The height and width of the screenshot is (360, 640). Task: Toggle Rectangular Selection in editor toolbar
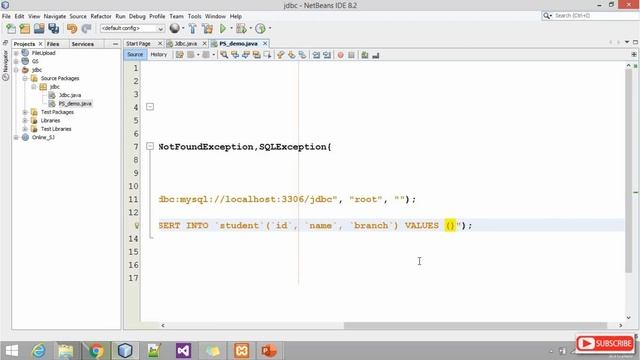(x=267, y=55)
